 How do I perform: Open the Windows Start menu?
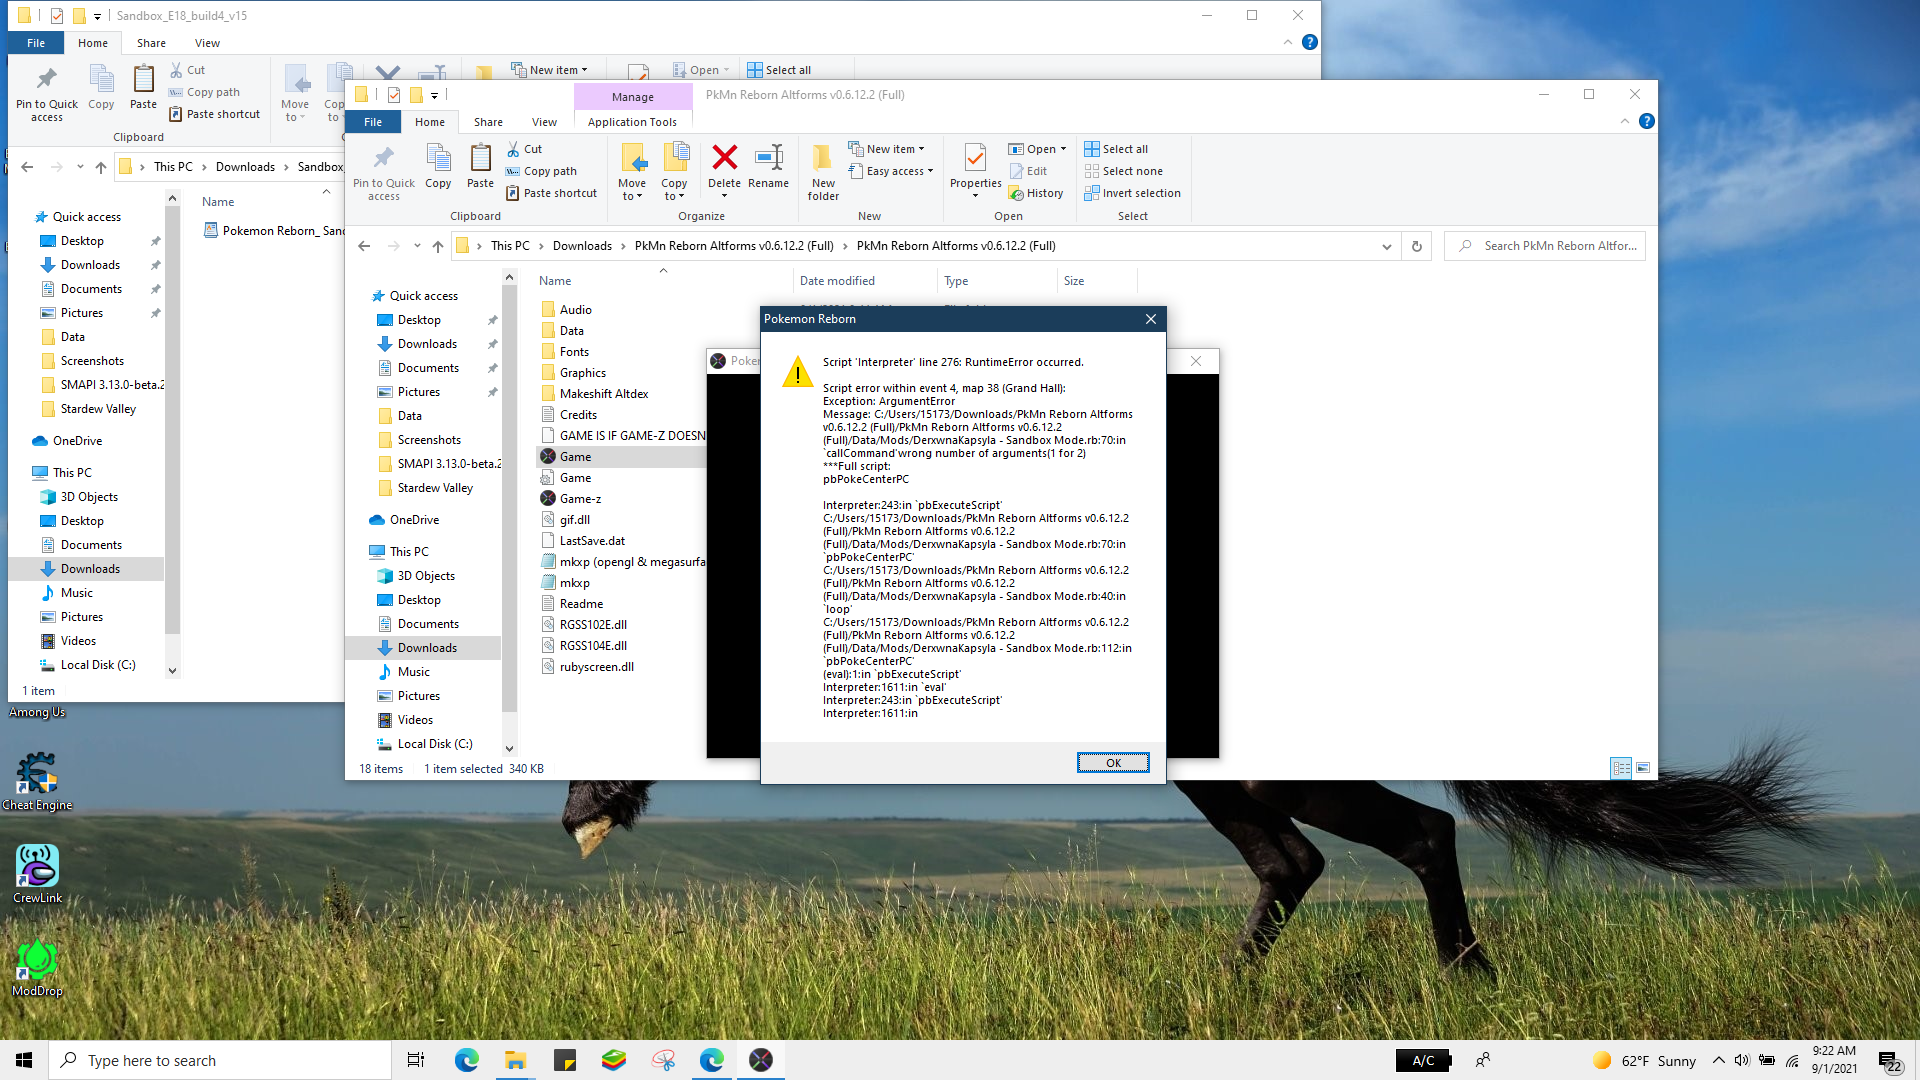24,1060
